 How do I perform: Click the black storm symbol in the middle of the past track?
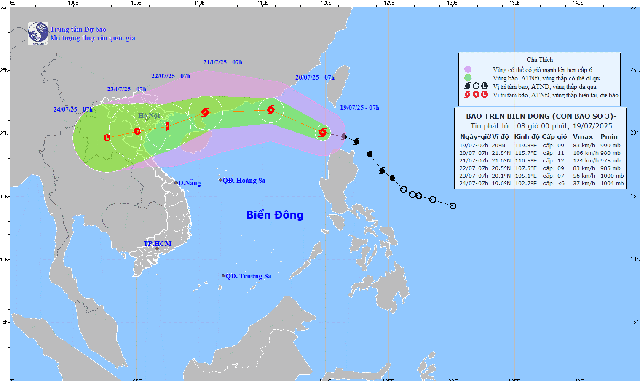point(382,170)
